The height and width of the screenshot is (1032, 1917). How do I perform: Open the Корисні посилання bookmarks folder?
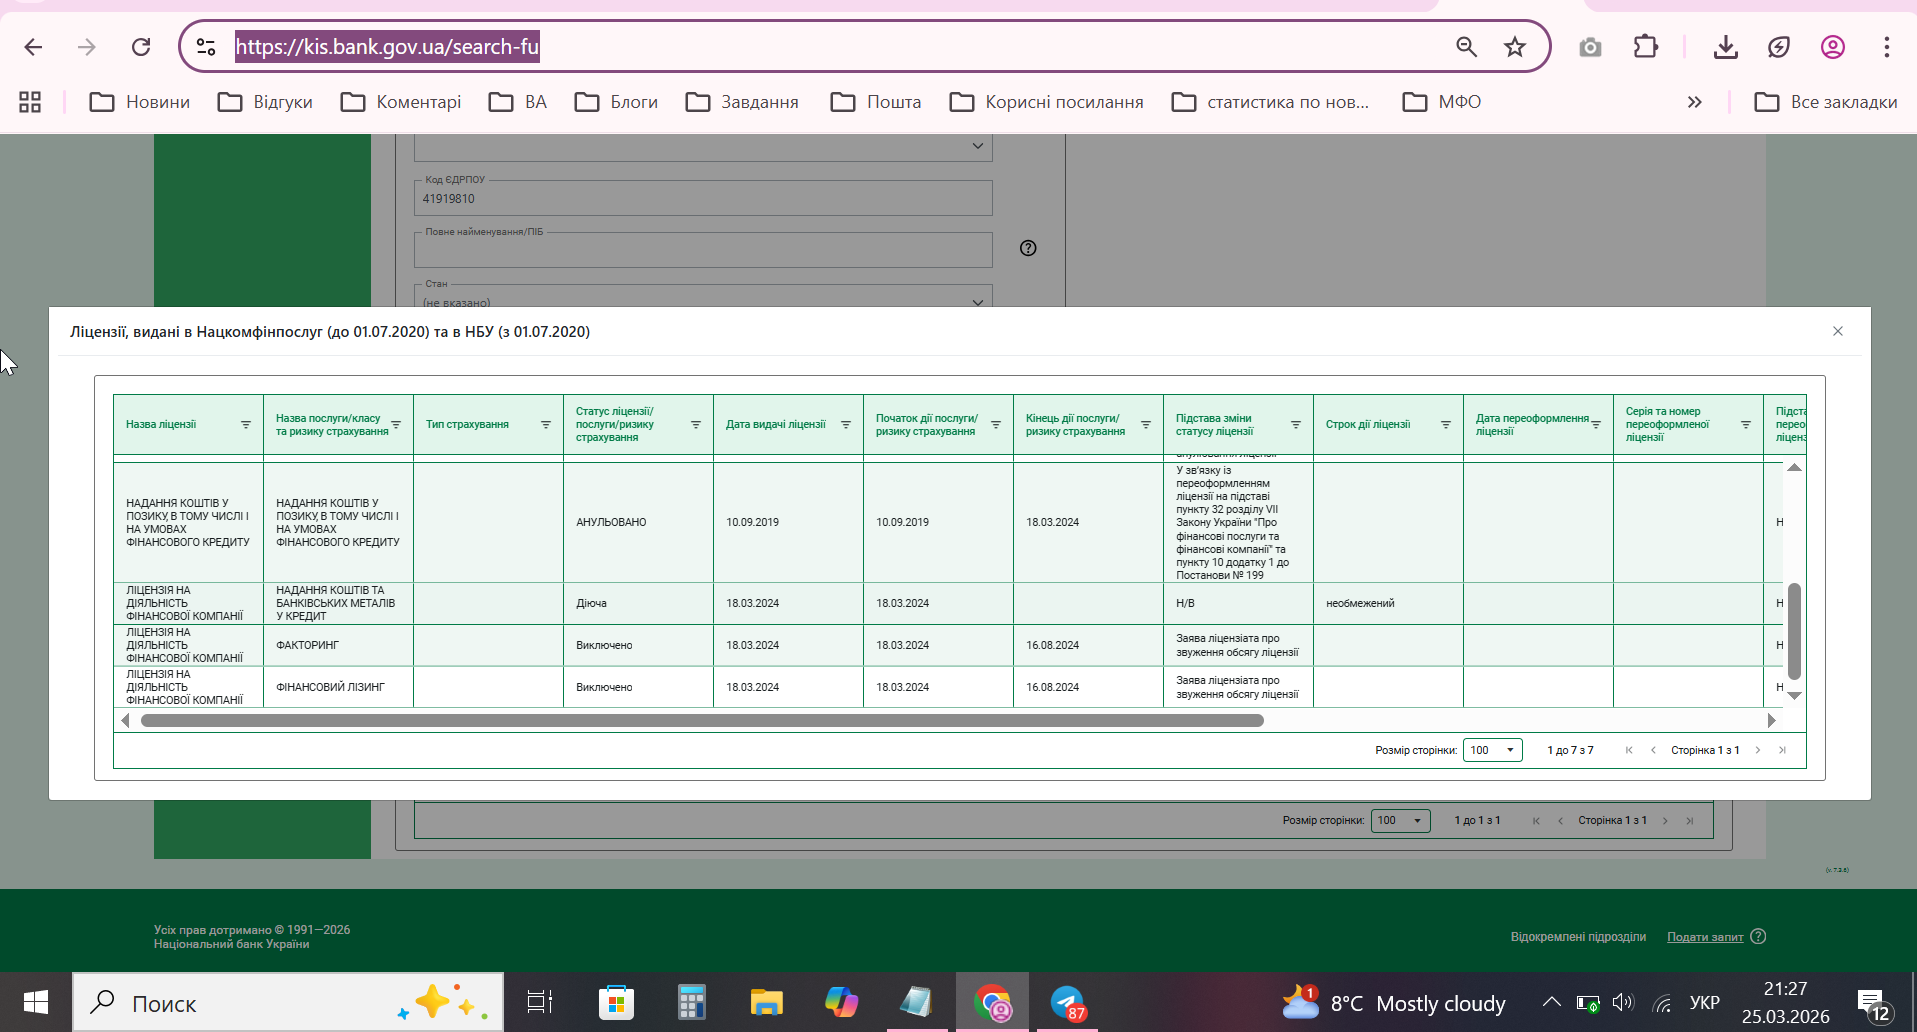coord(1046,102)
